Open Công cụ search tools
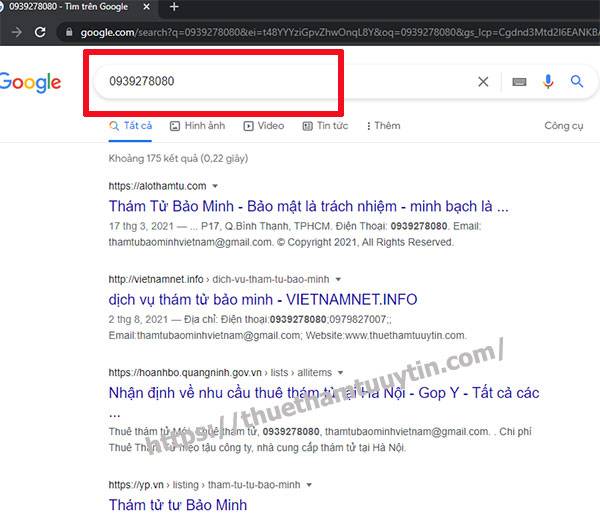Viewport: 600px width, 516px height. (x=564, y=126)
